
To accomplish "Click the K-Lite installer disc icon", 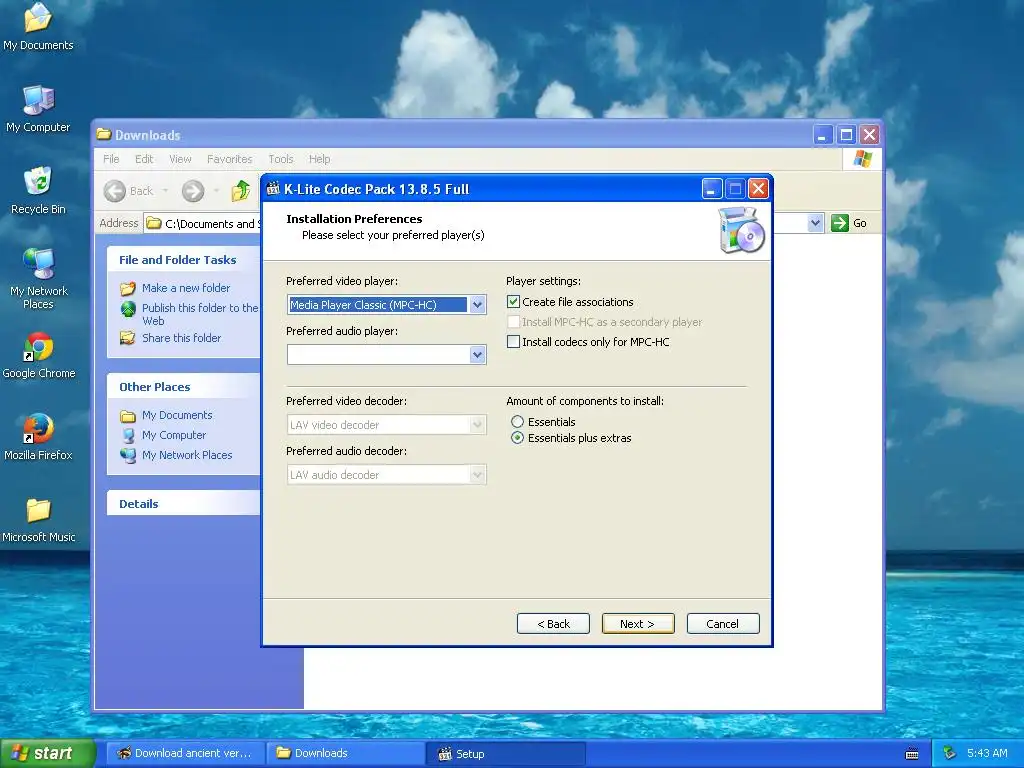I will tap(741, 231).
